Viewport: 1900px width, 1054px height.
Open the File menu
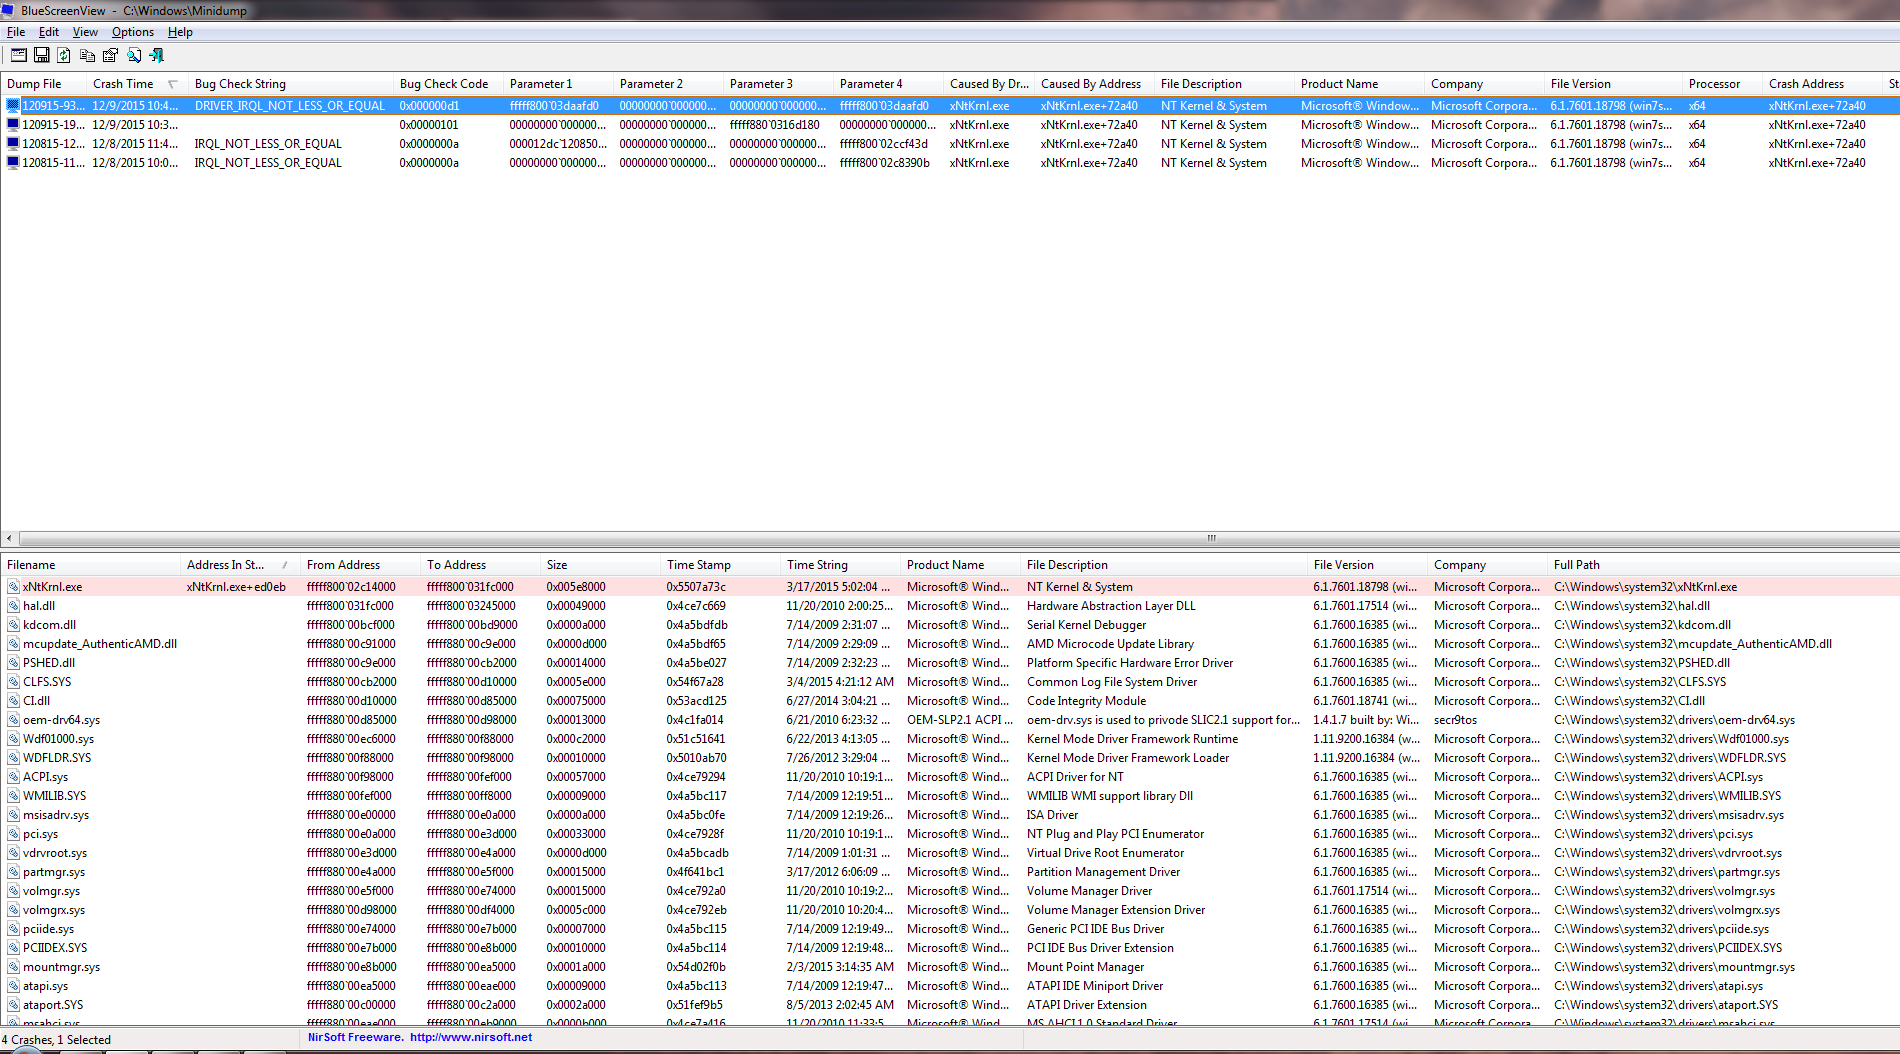click(x=16, y=32)
